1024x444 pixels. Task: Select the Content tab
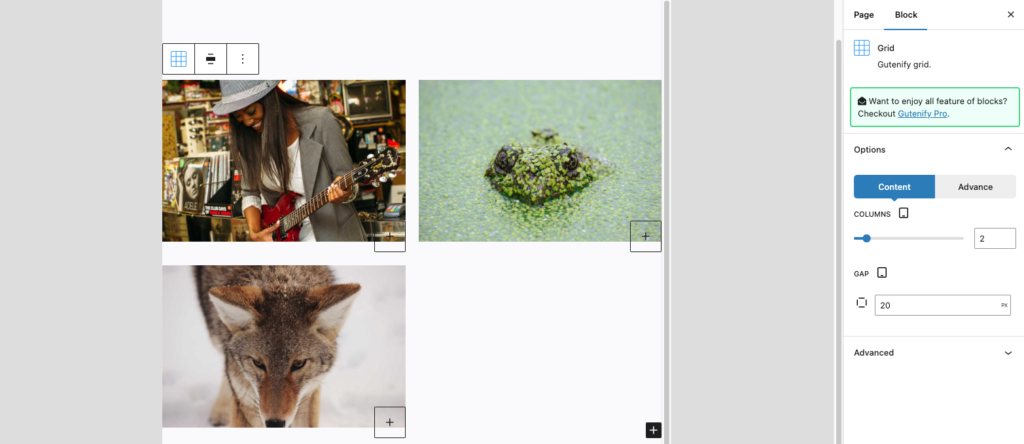pyautogui.click(x=894, y=187)
